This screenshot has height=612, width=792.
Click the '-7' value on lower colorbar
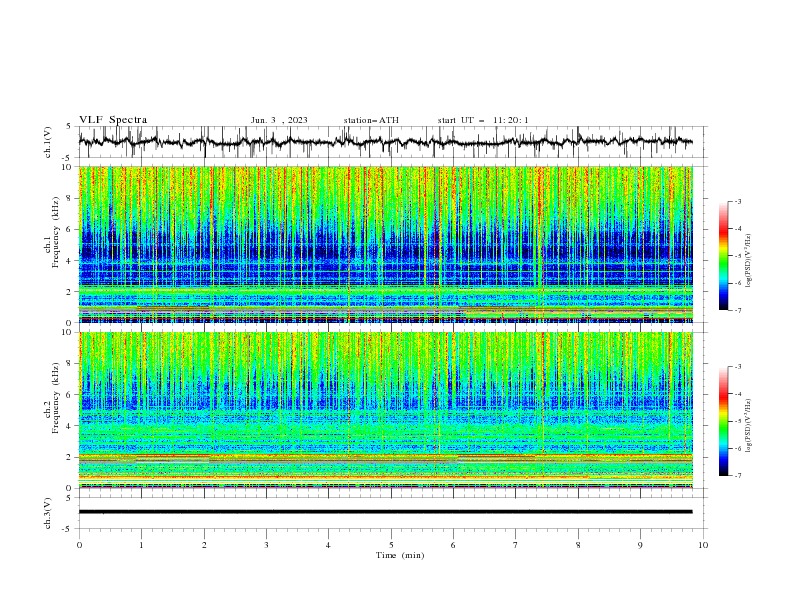pyautogui.click(x=737, y=476)
